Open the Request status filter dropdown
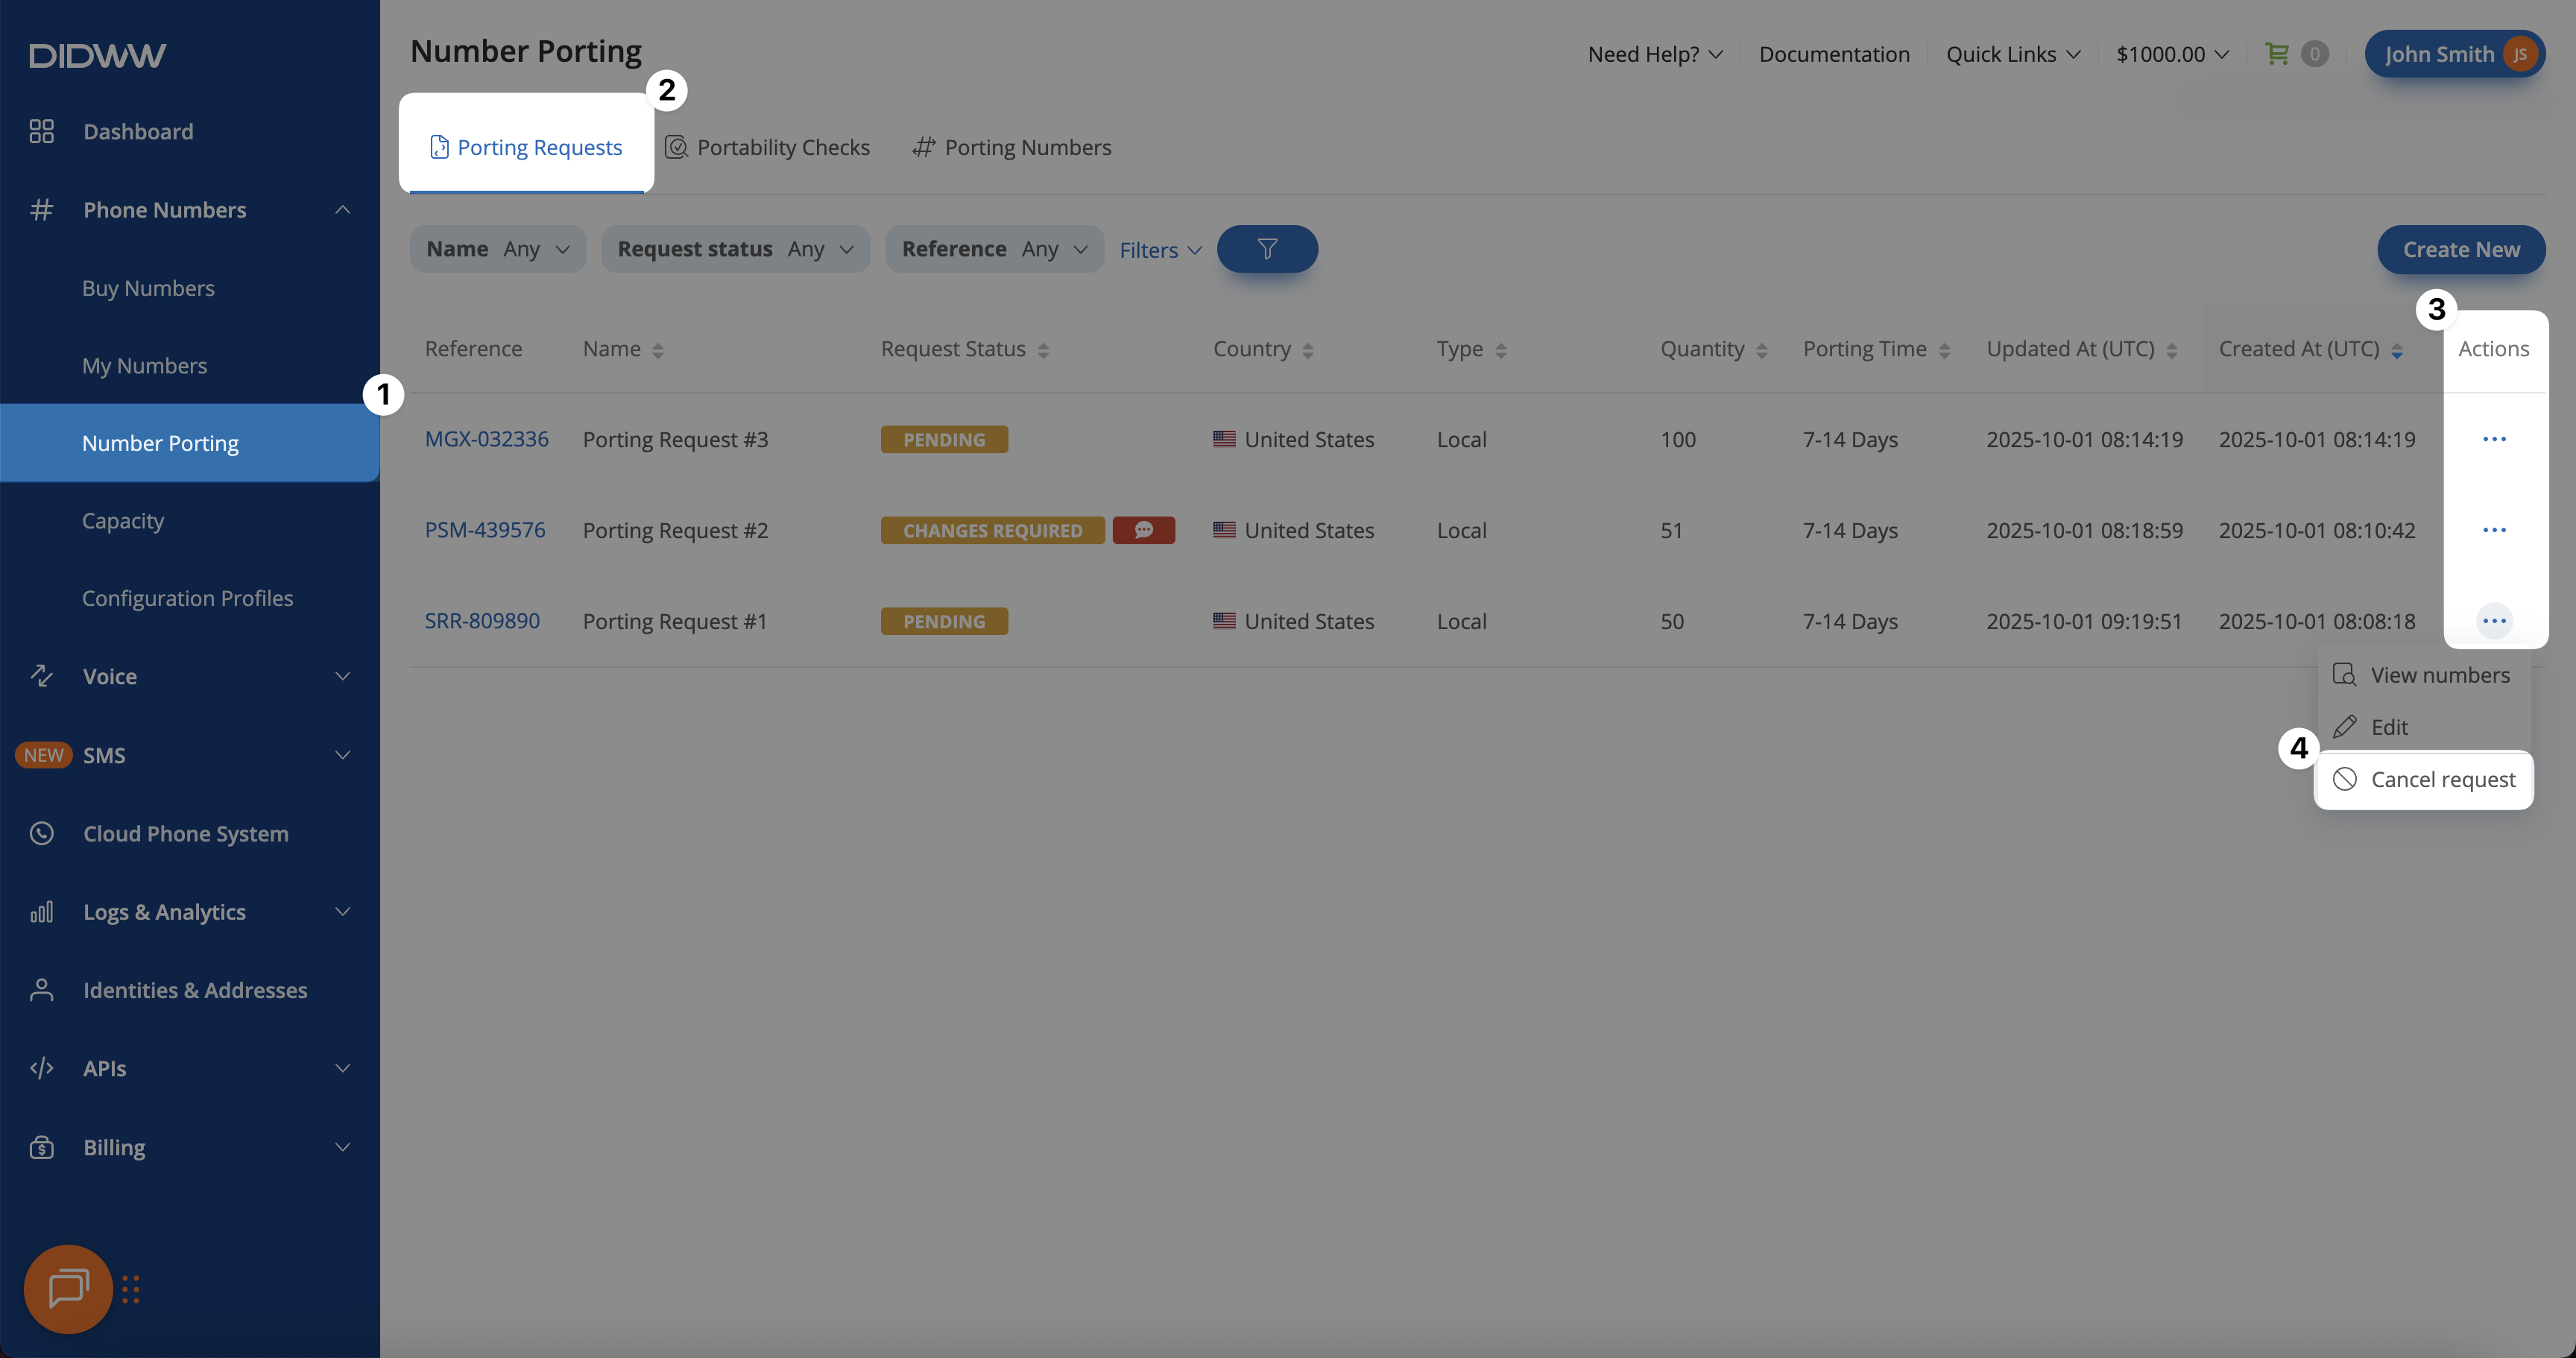This screenshot has height=1358, width=2576. pos(735,249)
